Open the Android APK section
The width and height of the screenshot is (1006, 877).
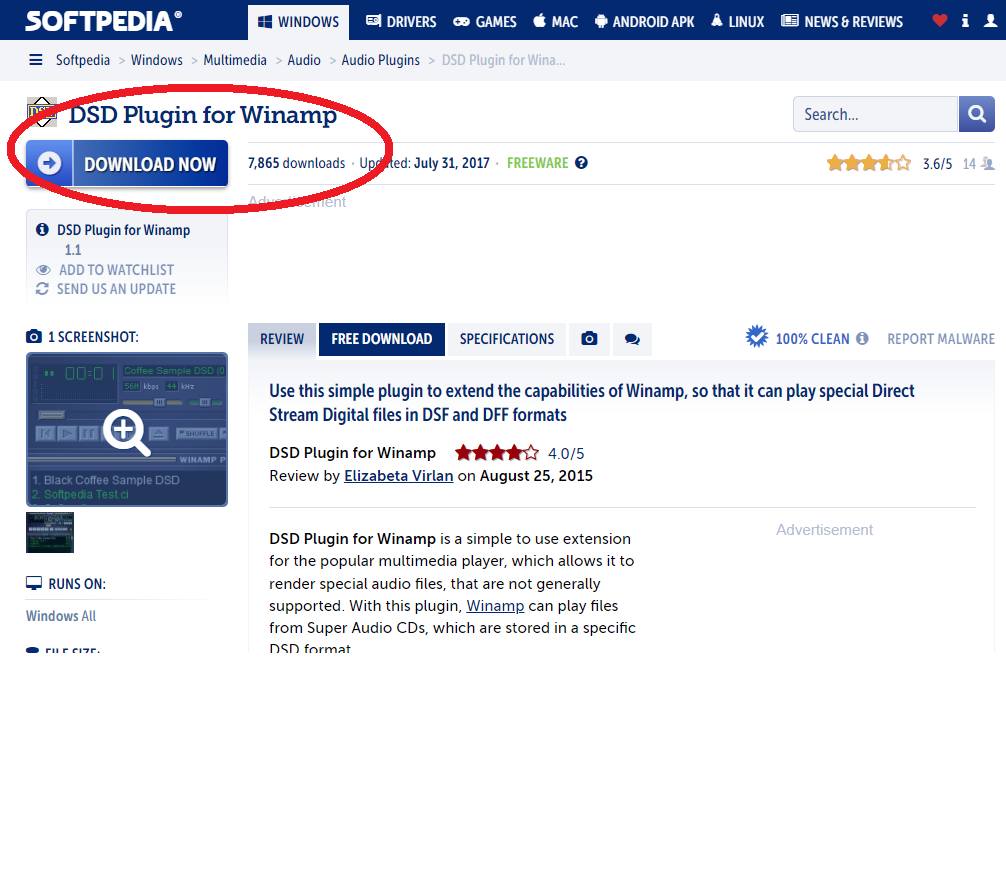pos(644,22)
